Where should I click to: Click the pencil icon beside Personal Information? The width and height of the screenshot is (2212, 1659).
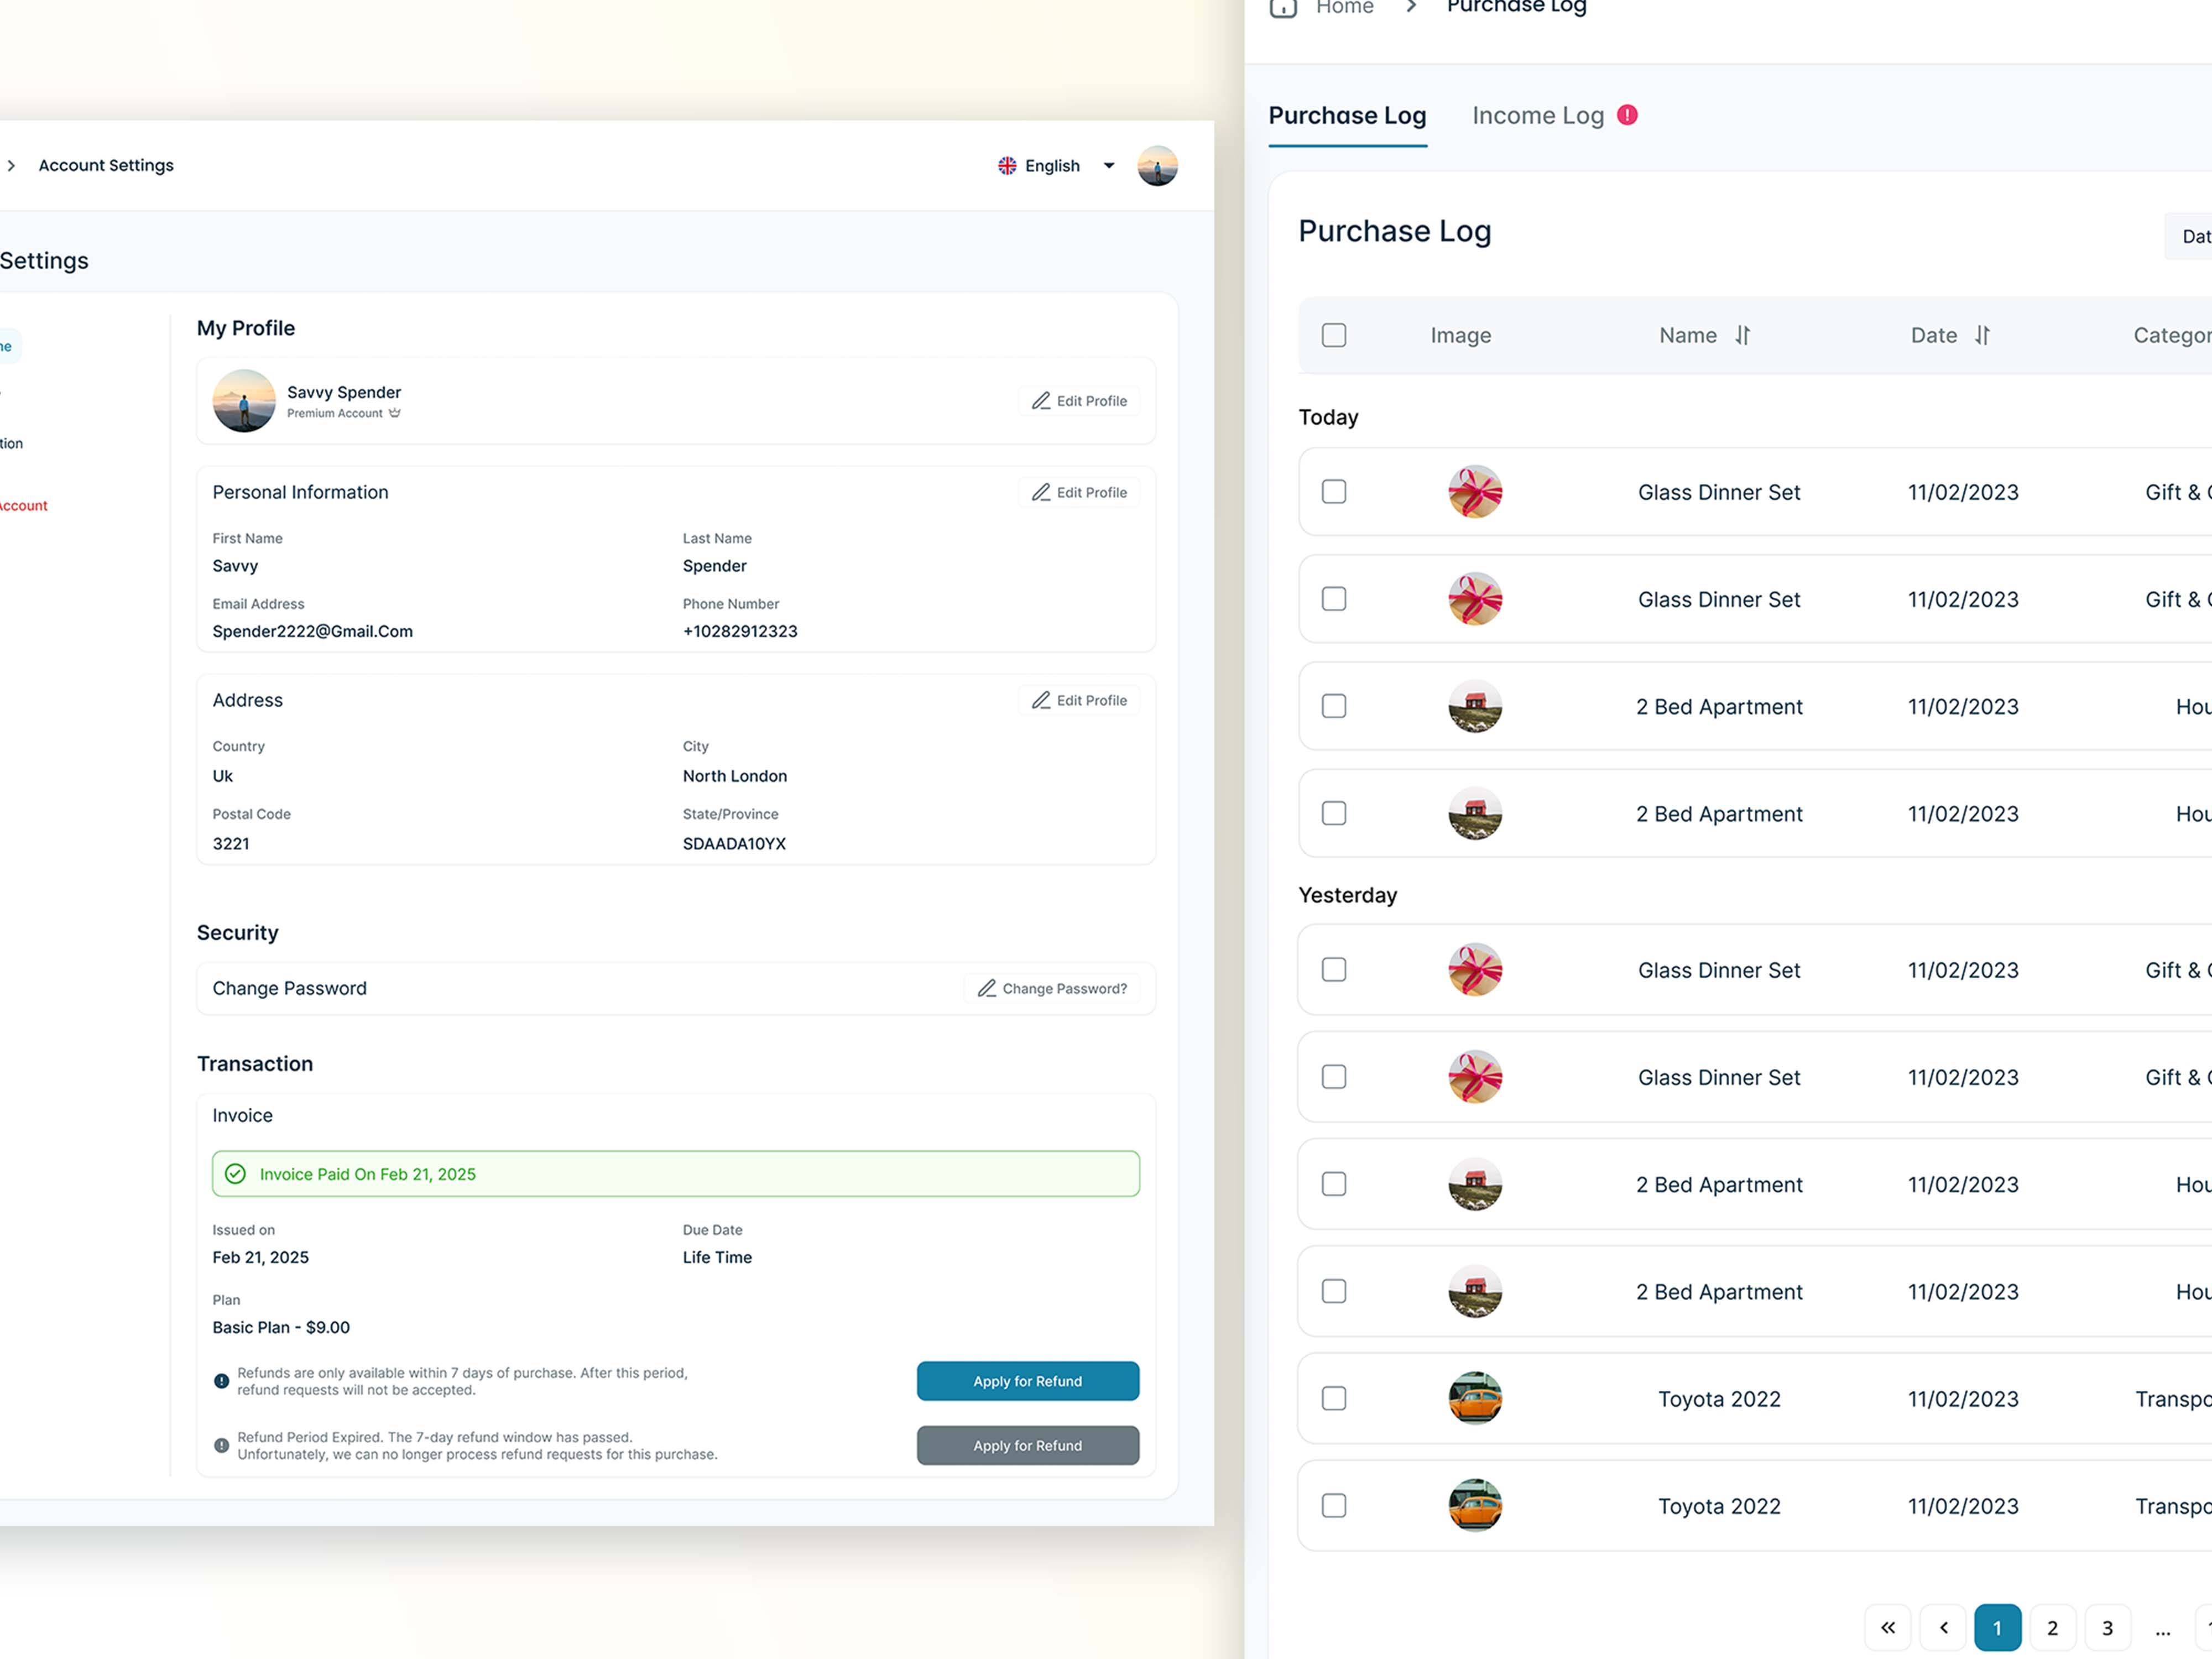1042,492
